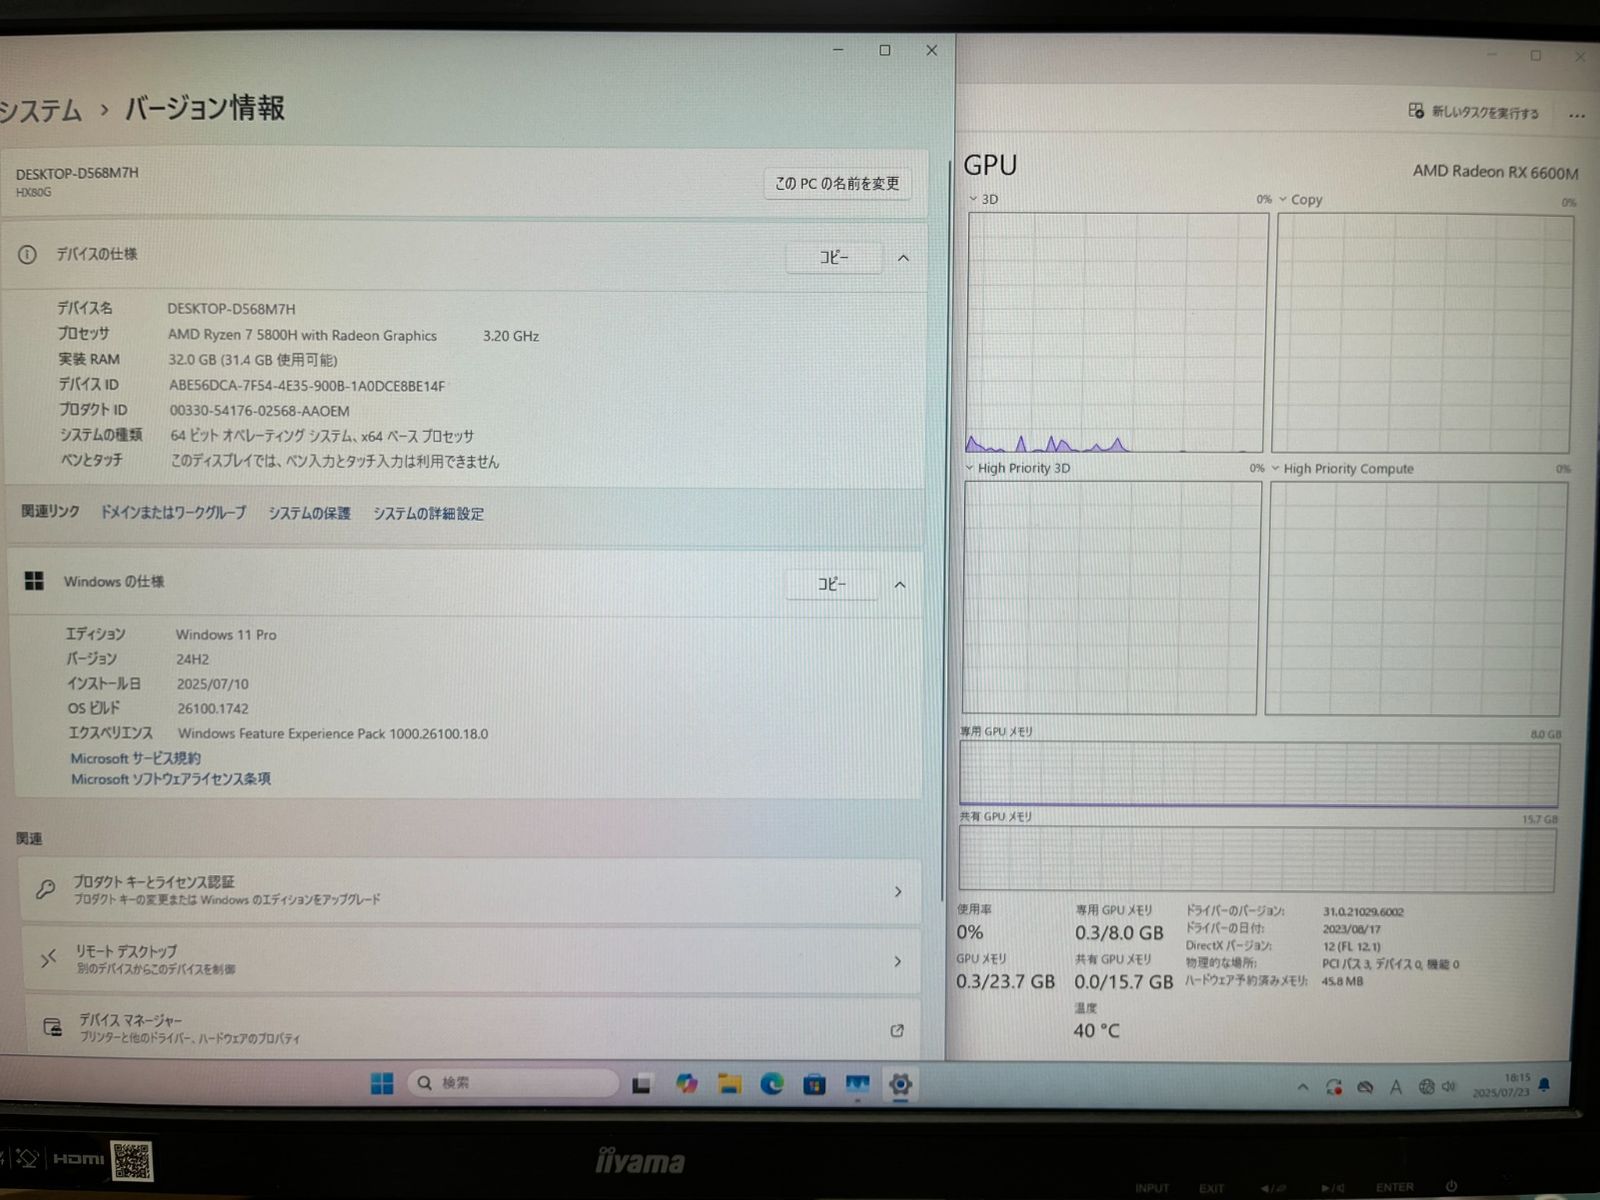Open notifications bell icon
1600x1200 pixels.
1545,1085
